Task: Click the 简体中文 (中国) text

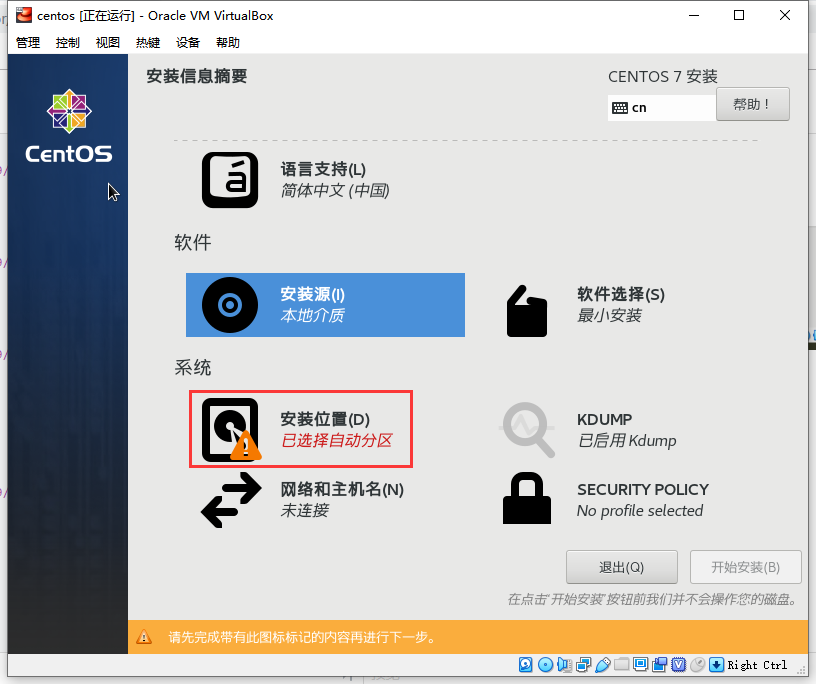Action: pyautogui.click(x=335, y=190)
